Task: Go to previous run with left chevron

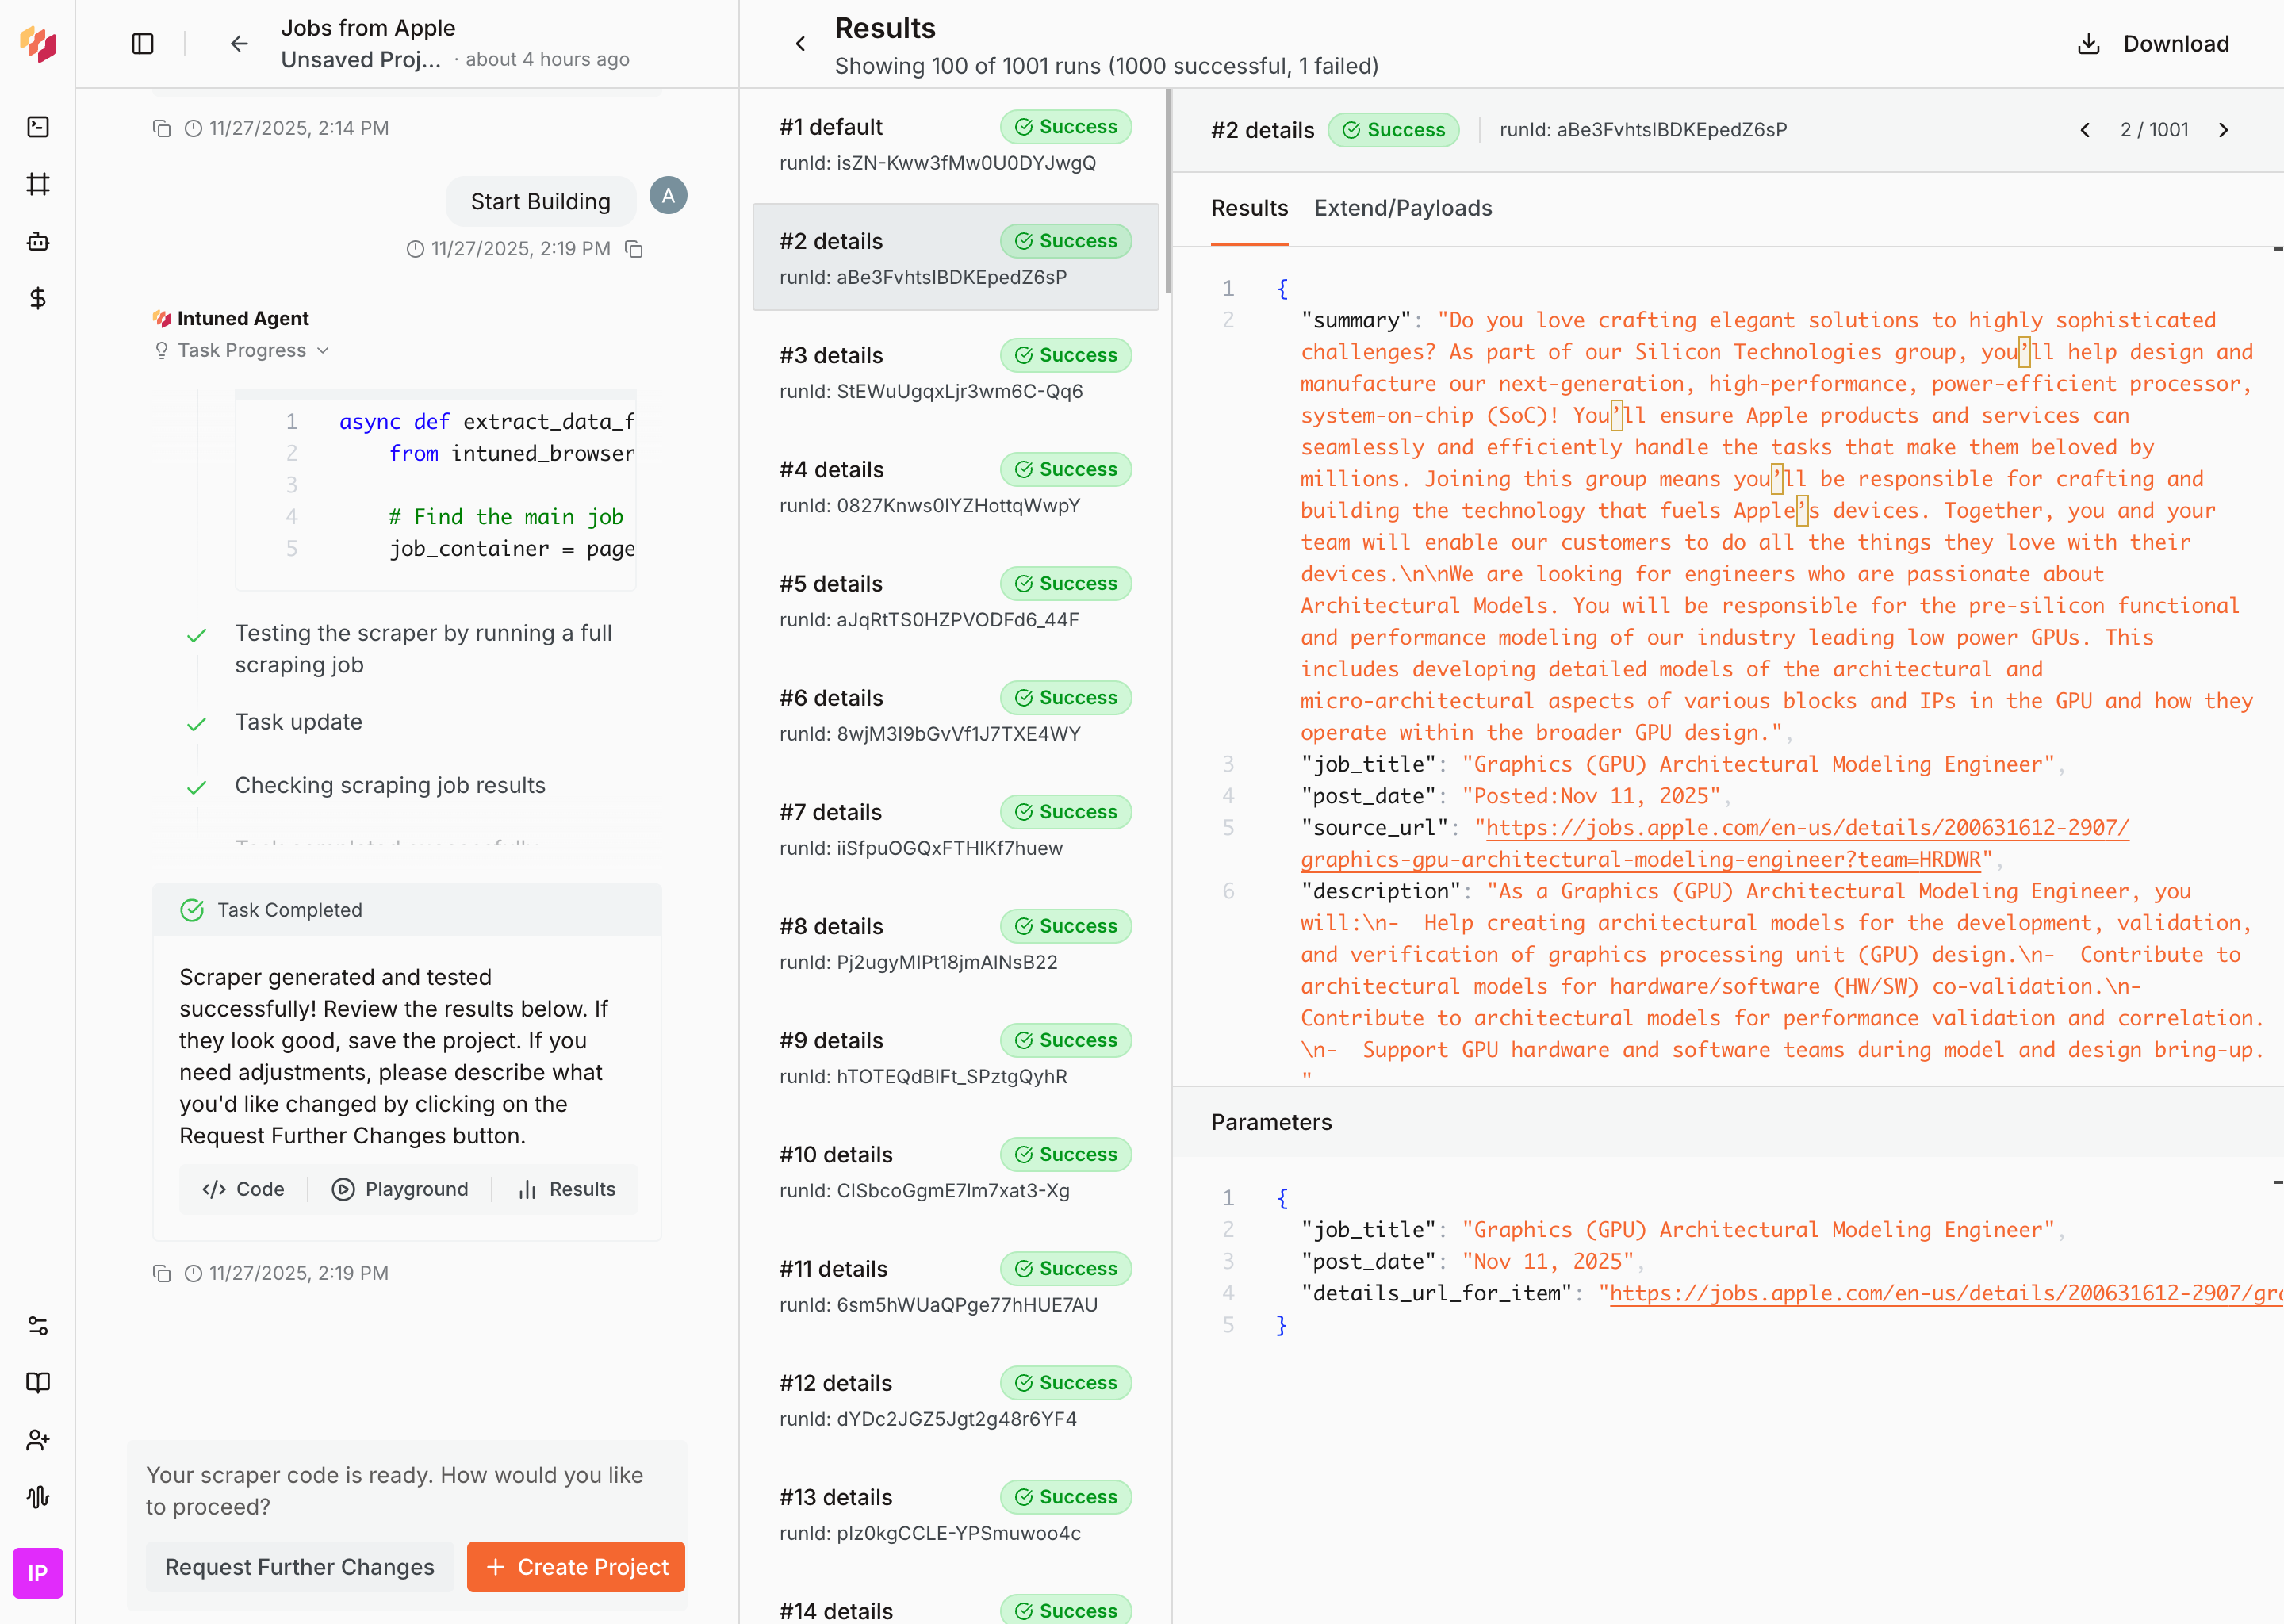Action: pyautogui.click(x=2085, y=130)
